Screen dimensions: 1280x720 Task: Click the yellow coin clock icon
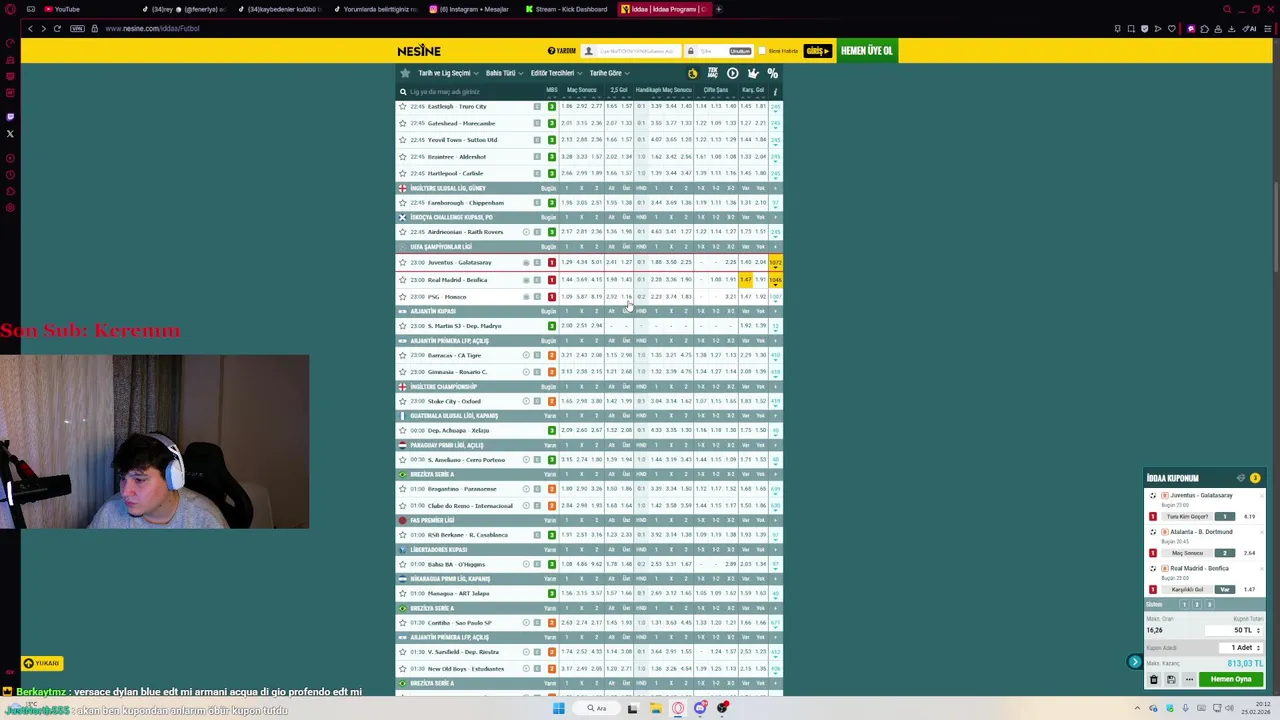click(x=693, y=74)
